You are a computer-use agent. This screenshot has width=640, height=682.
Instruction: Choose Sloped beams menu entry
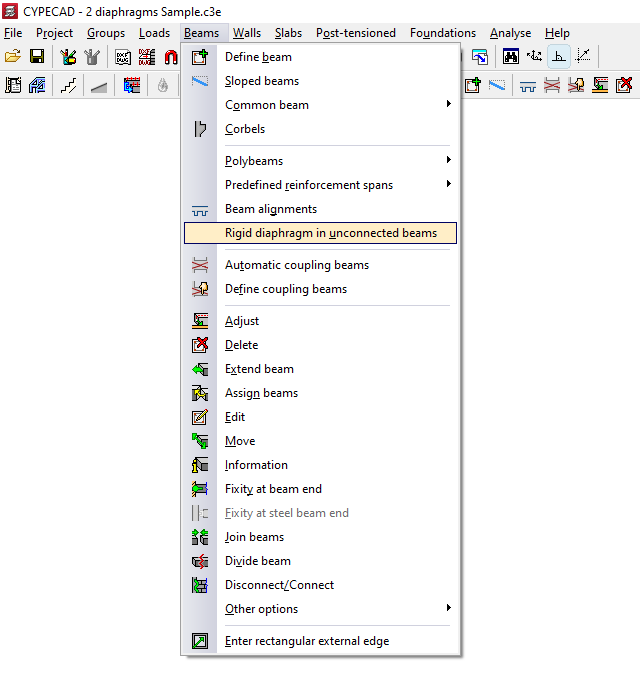point(320,81)
